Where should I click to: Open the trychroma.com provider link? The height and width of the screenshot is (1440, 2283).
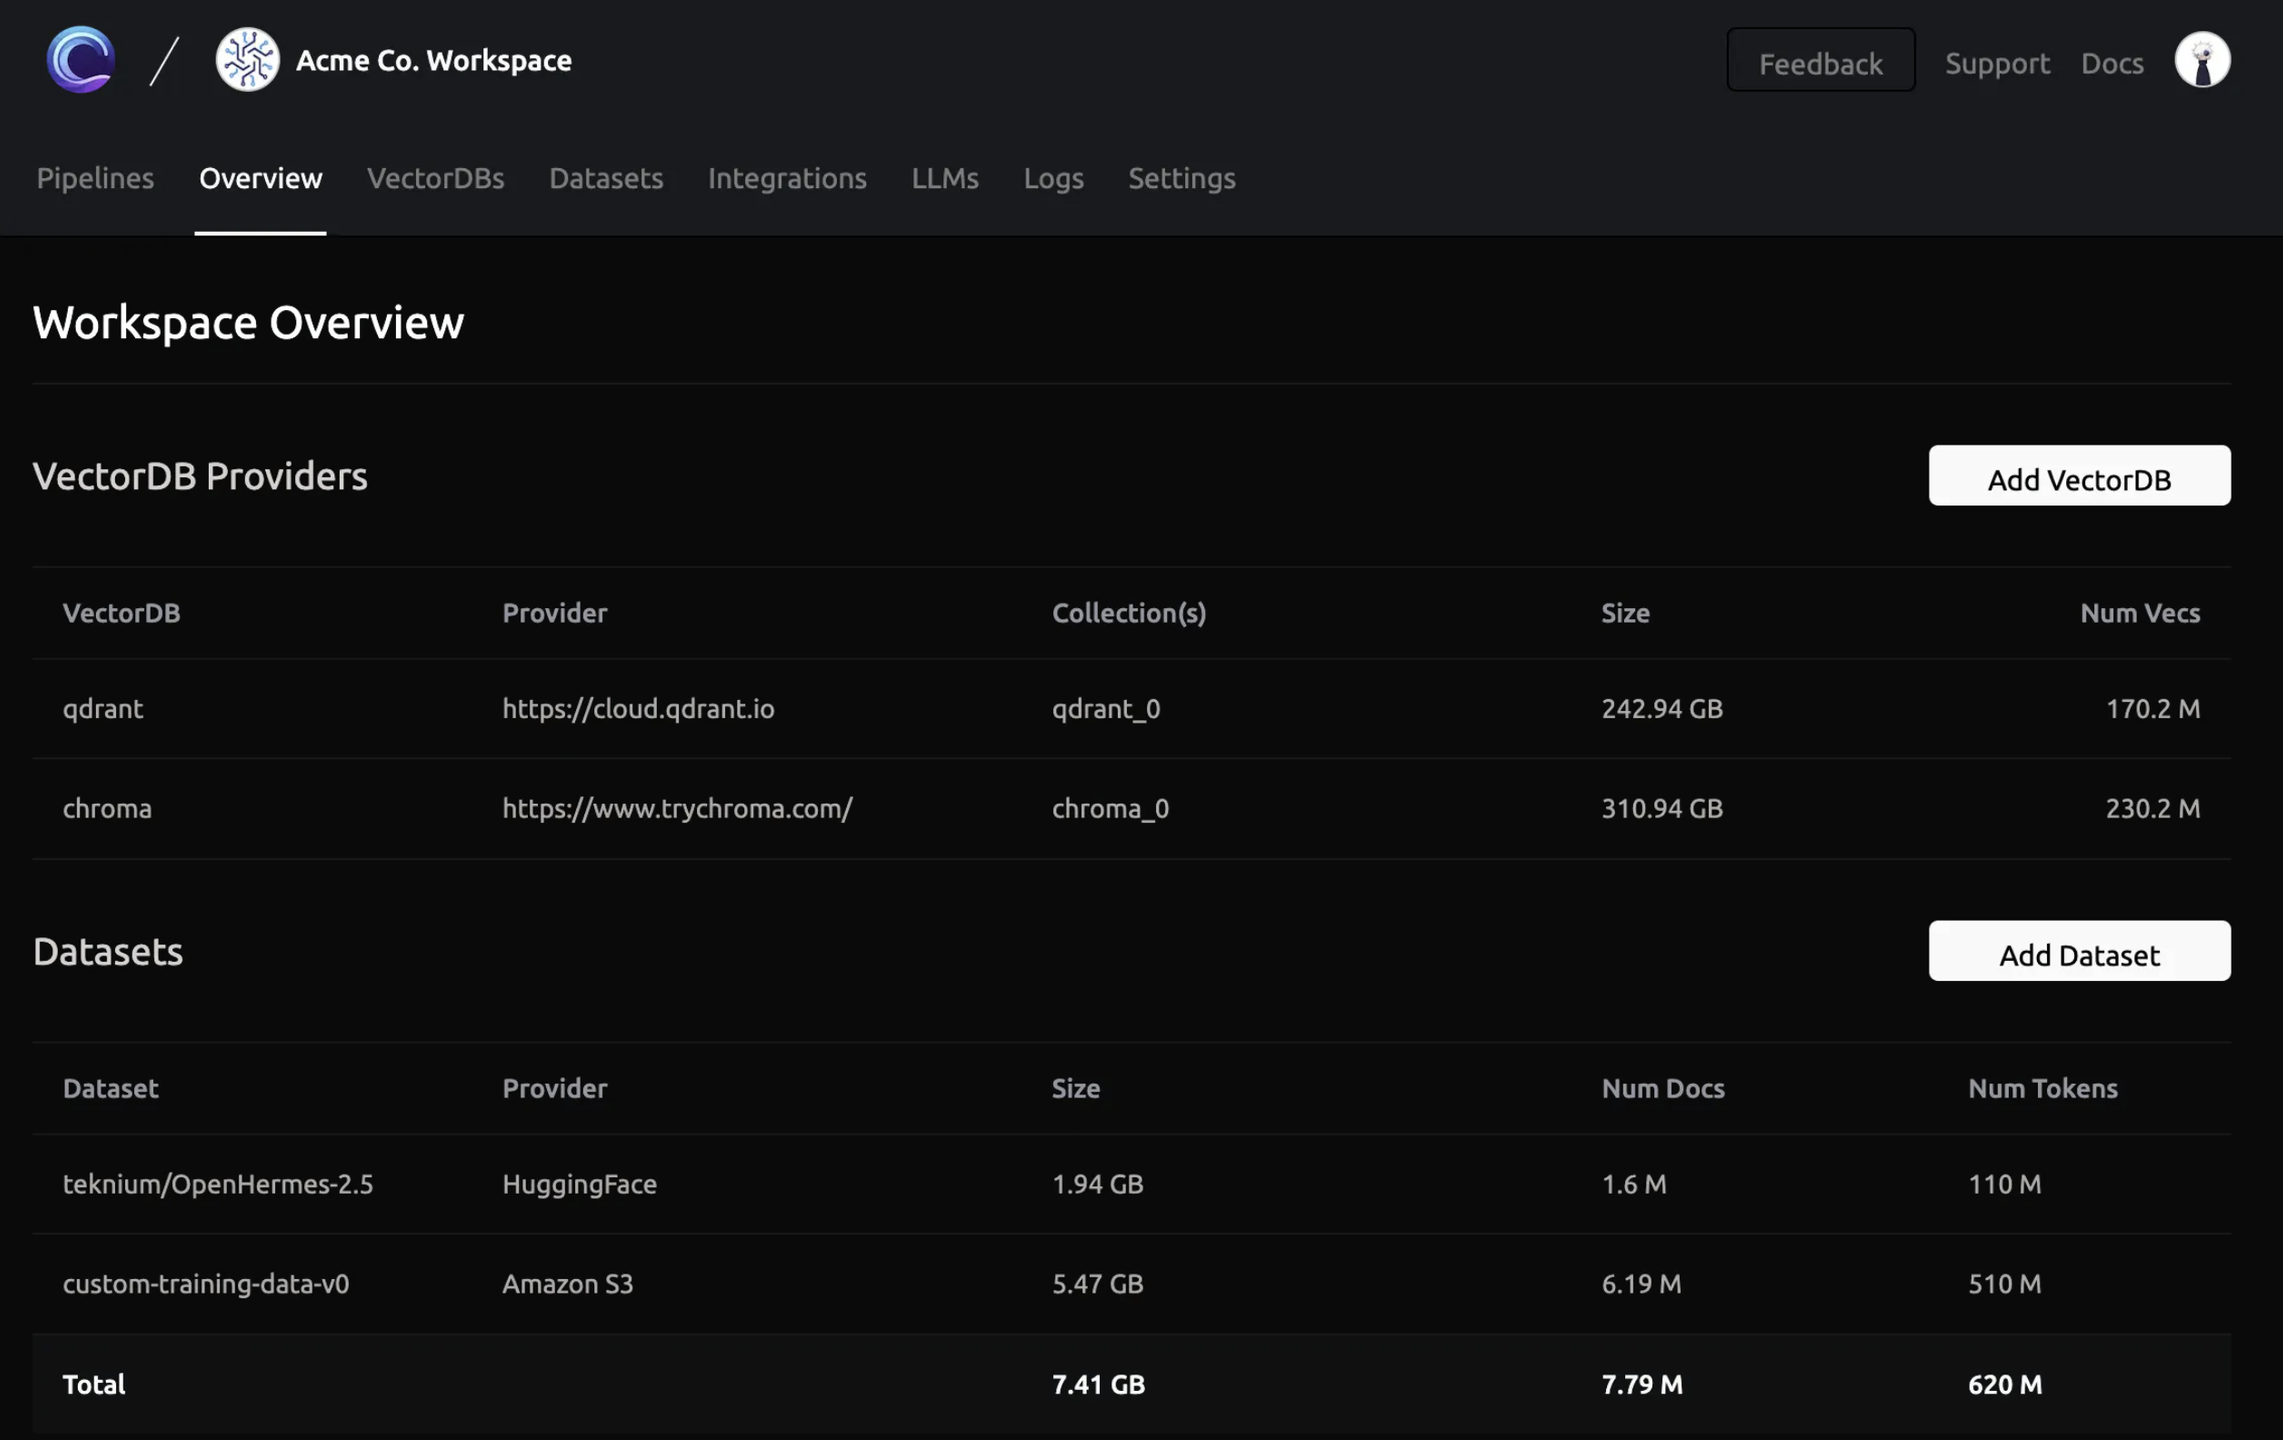pos(677,808)
